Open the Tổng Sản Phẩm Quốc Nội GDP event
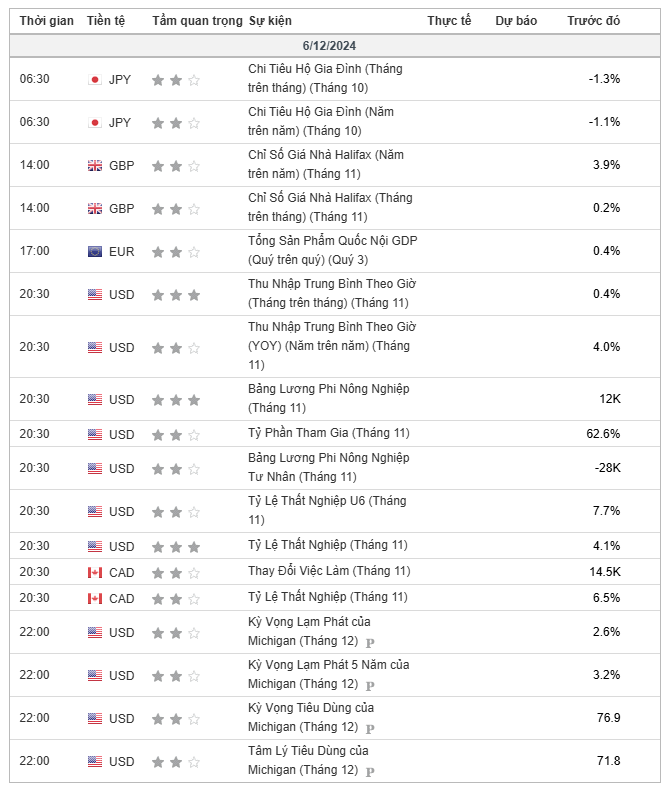Viewport: 665px width, 793px height. click(x=332, y=250)
